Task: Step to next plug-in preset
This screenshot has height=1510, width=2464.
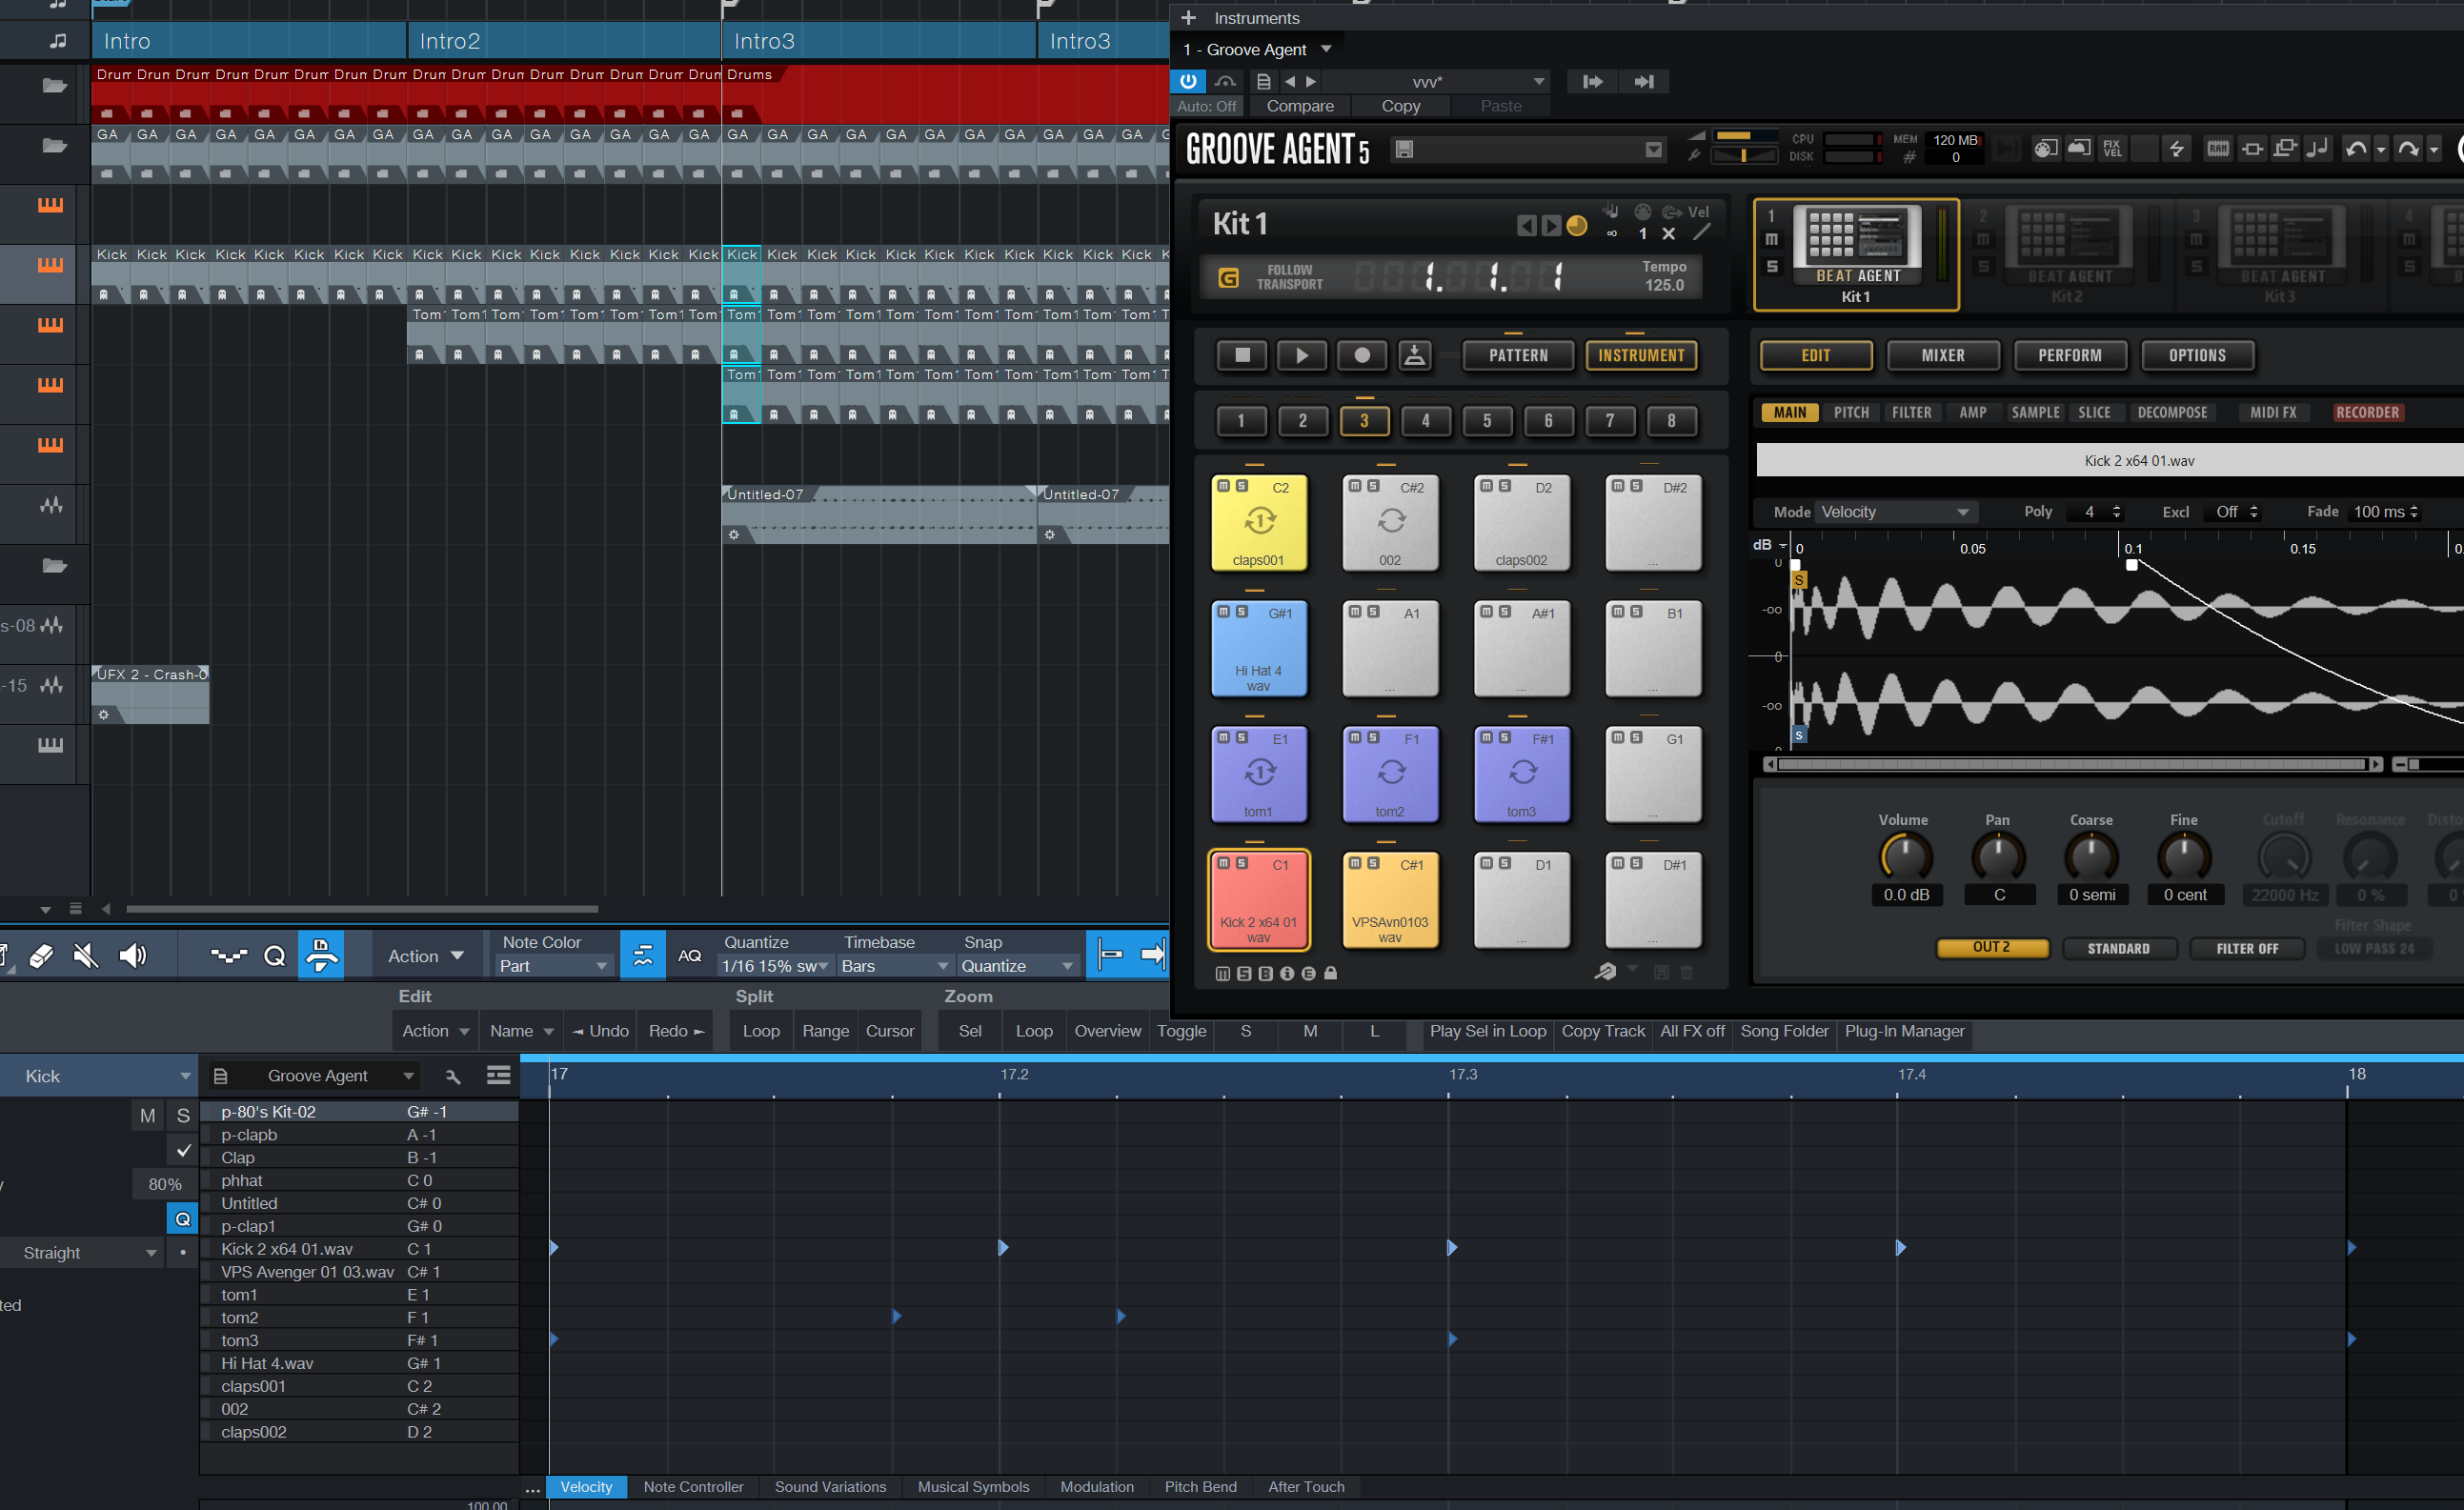Action: point(1311,81)
